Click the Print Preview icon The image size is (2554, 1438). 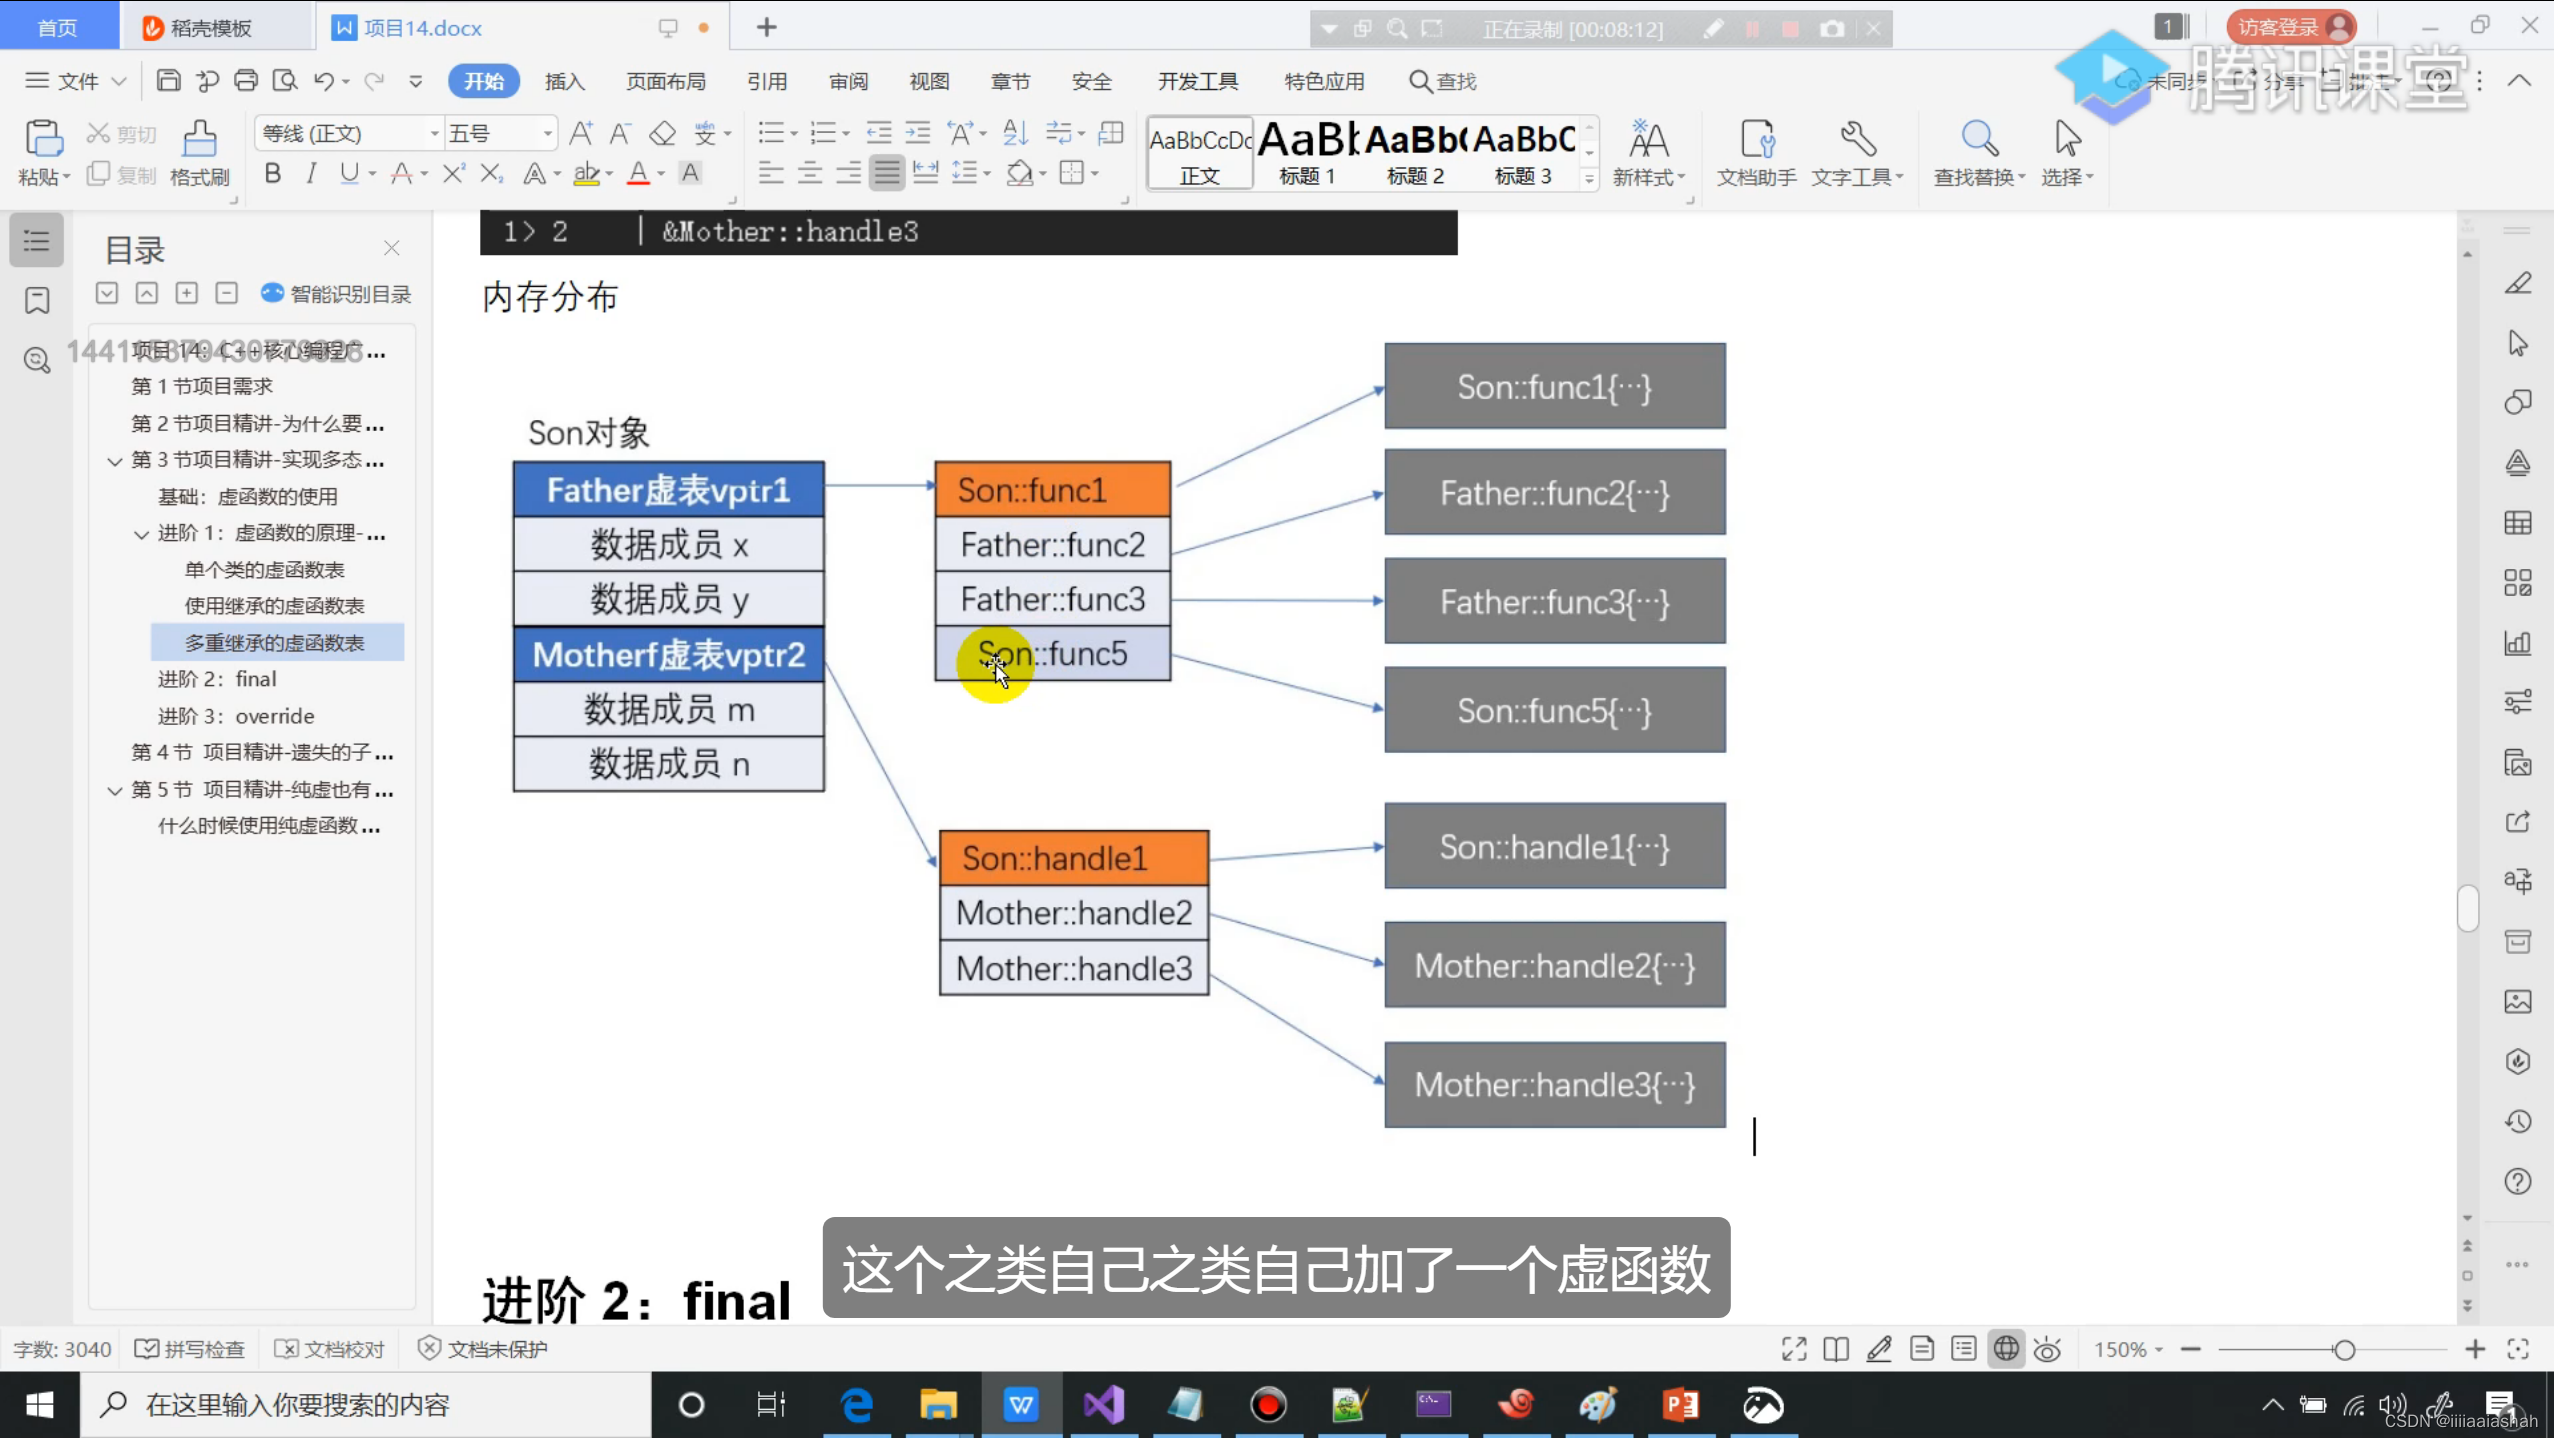[285, 80]
